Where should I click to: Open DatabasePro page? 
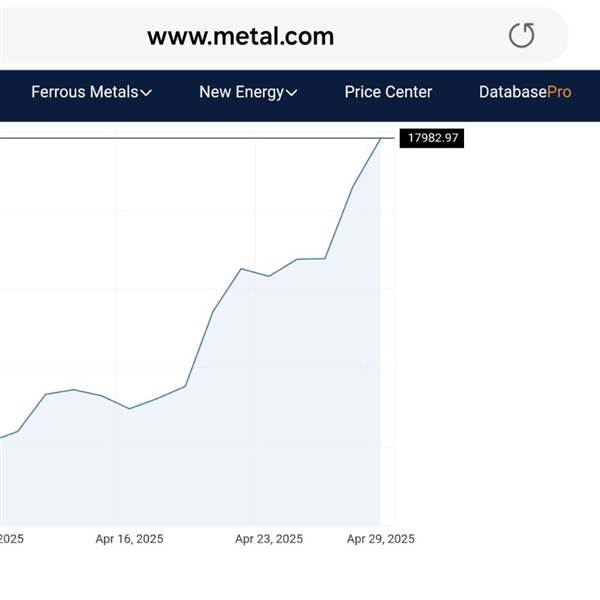click(x=525, y=92)
